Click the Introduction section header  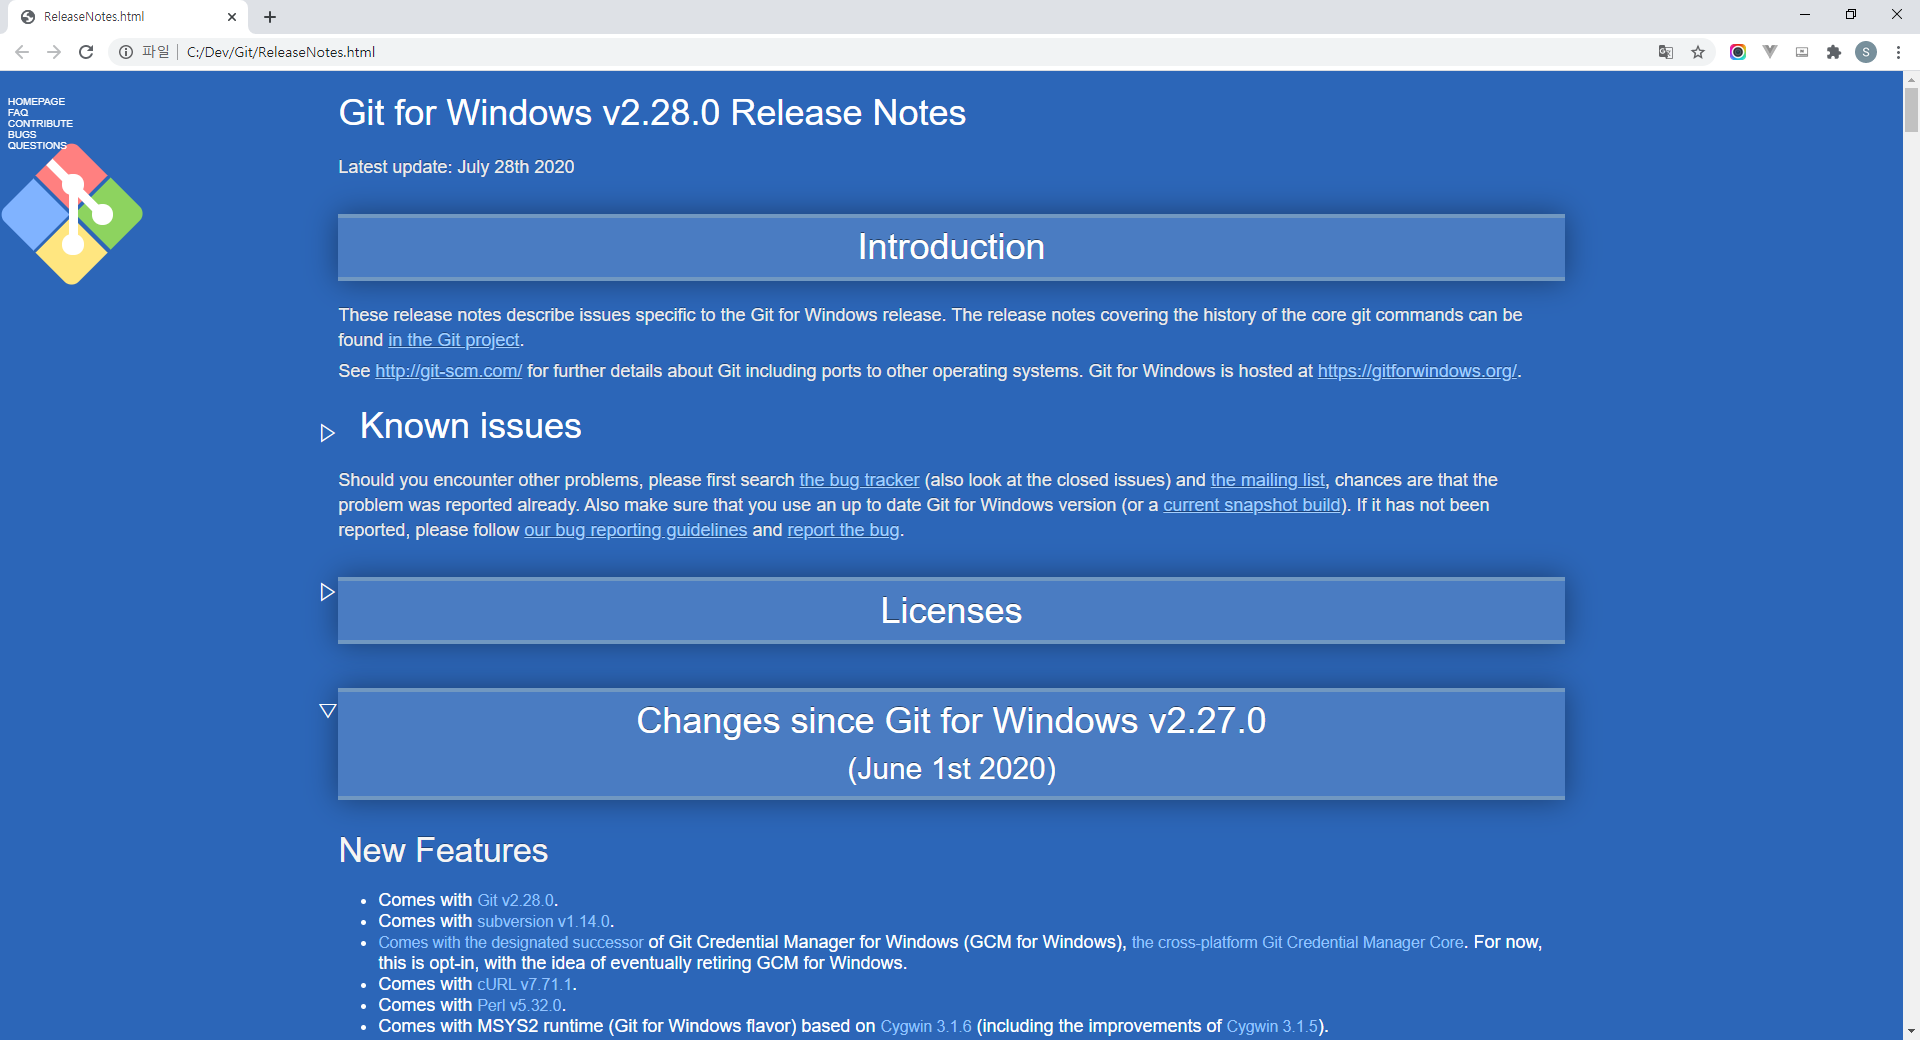tap(951, 247)
